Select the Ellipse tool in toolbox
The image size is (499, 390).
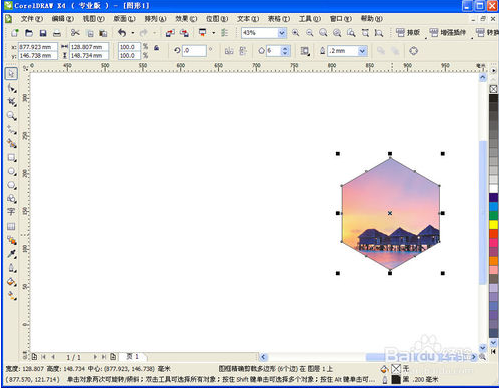point(12,171)
